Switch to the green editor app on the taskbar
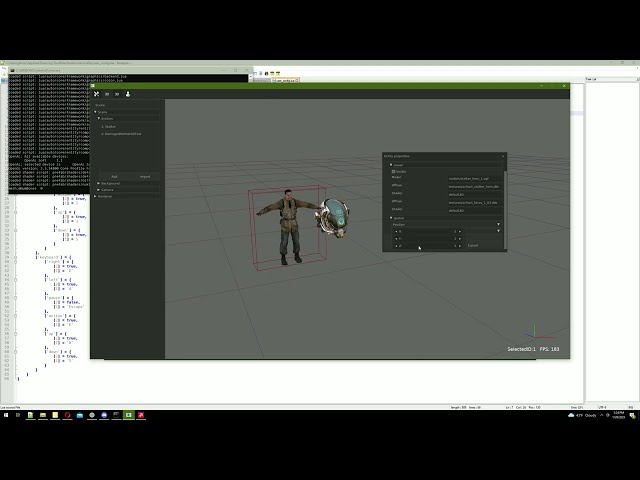 pyautogui.click(x=129, y=415)
